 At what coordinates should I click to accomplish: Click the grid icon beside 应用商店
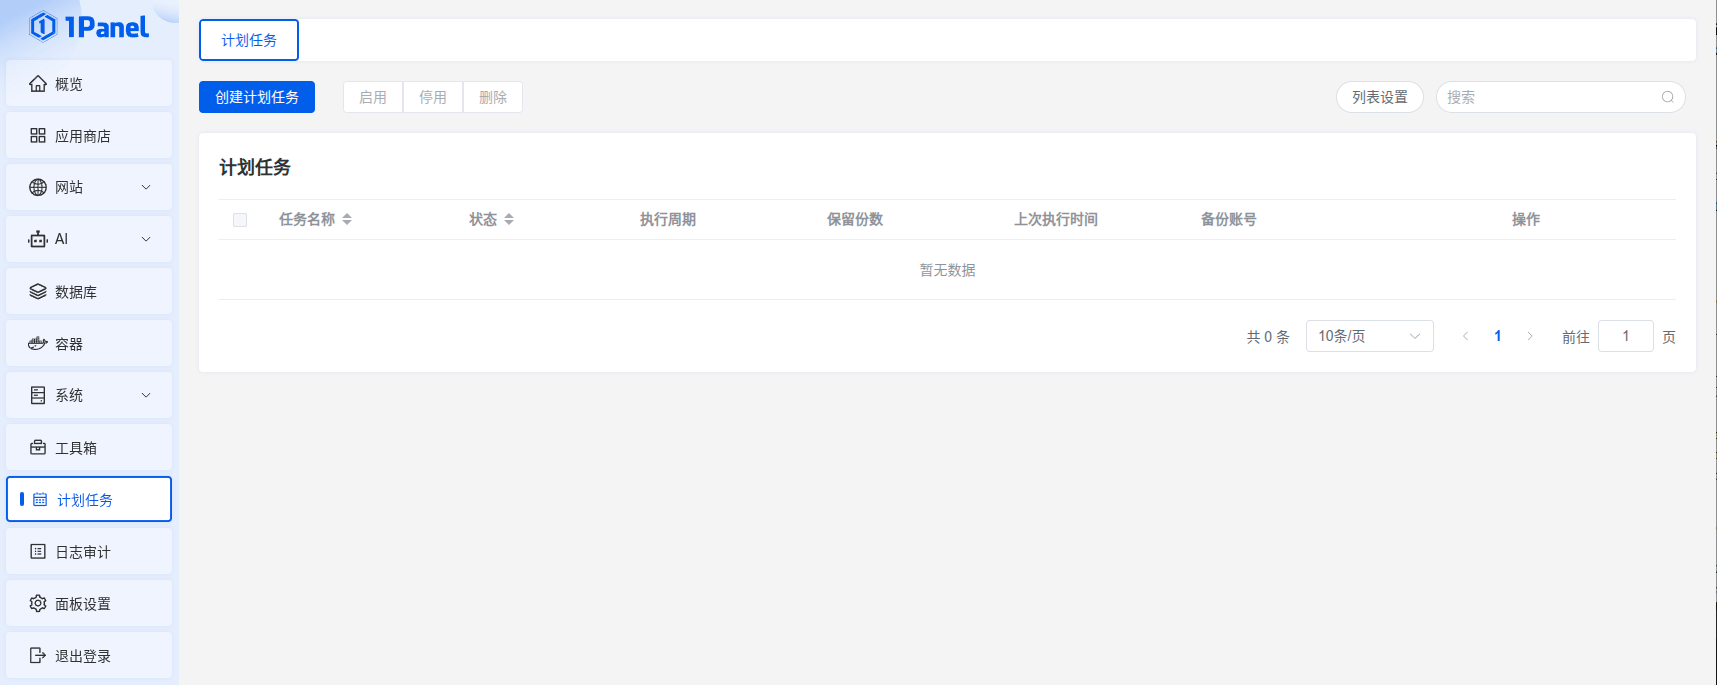tap(38, 136)
